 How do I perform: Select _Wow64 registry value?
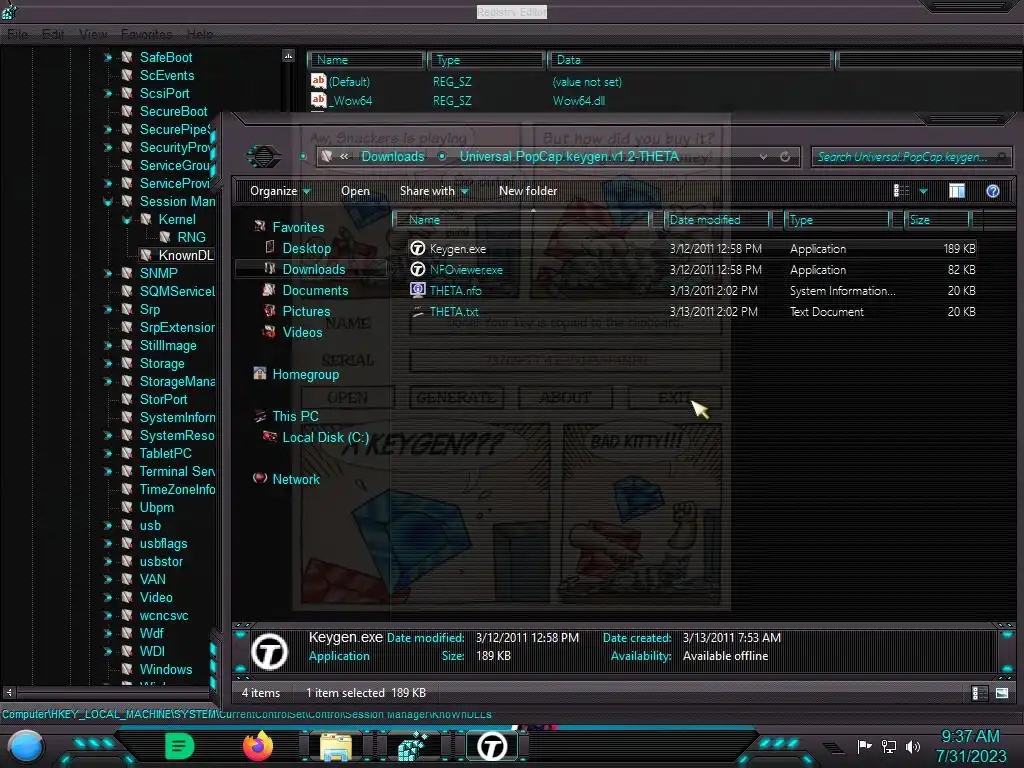350,101
